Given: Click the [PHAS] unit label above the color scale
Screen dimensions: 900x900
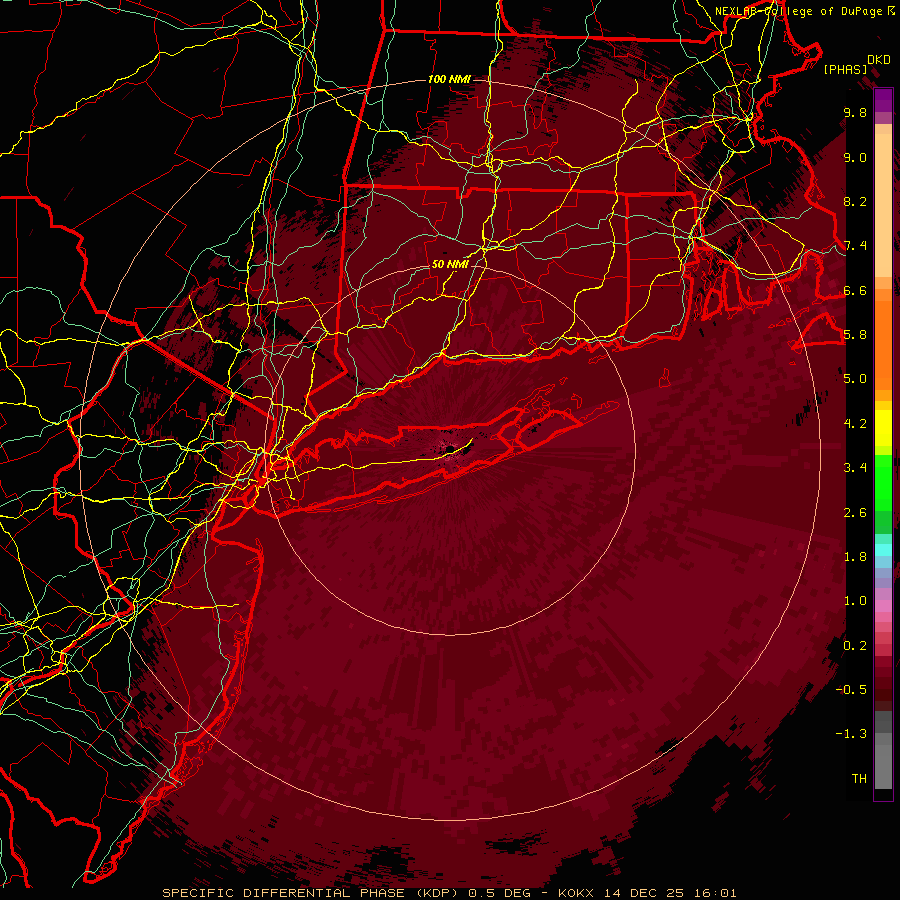Looking at the screenshot, I should tap(845, 69).
